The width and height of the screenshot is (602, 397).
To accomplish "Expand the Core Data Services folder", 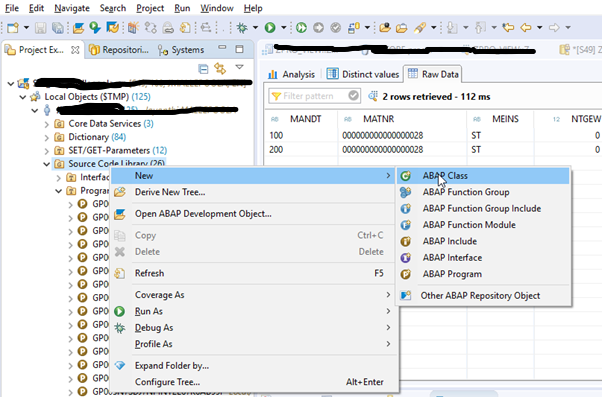I will (46, 124).
